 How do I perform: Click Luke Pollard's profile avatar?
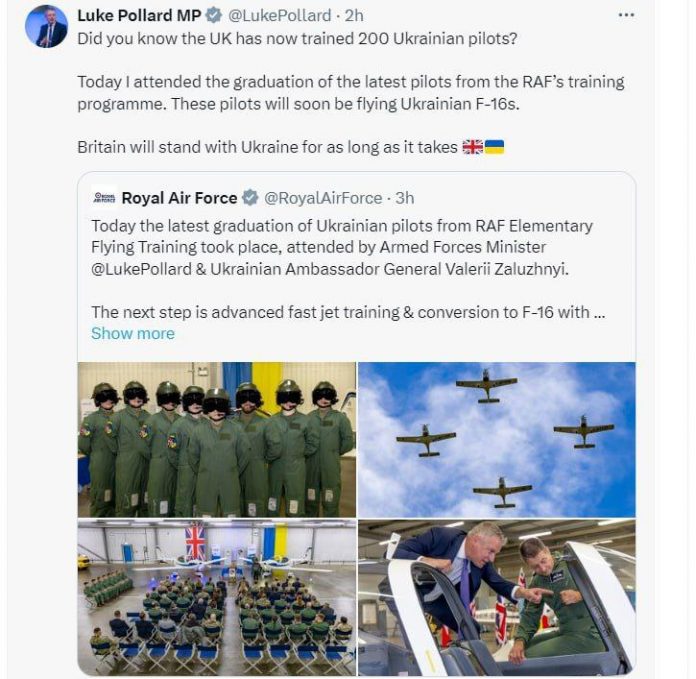tap(46, 26)
